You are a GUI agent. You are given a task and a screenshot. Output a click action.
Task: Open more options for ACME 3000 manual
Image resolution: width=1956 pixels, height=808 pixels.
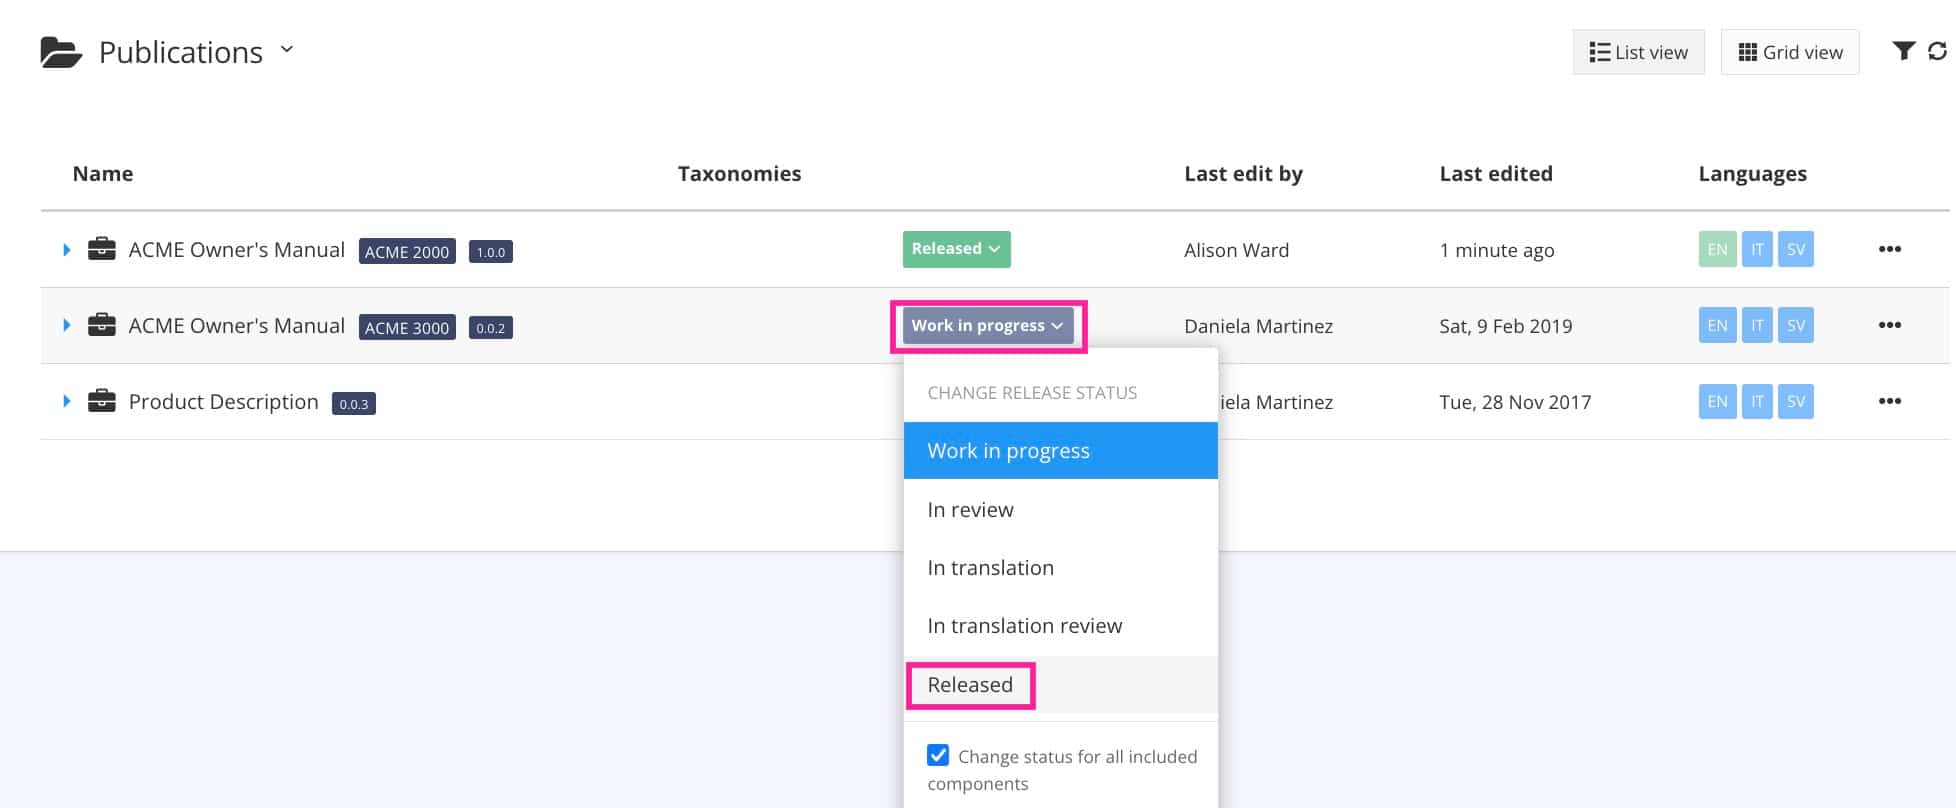pyautogui.click(x=1889, y=325)
